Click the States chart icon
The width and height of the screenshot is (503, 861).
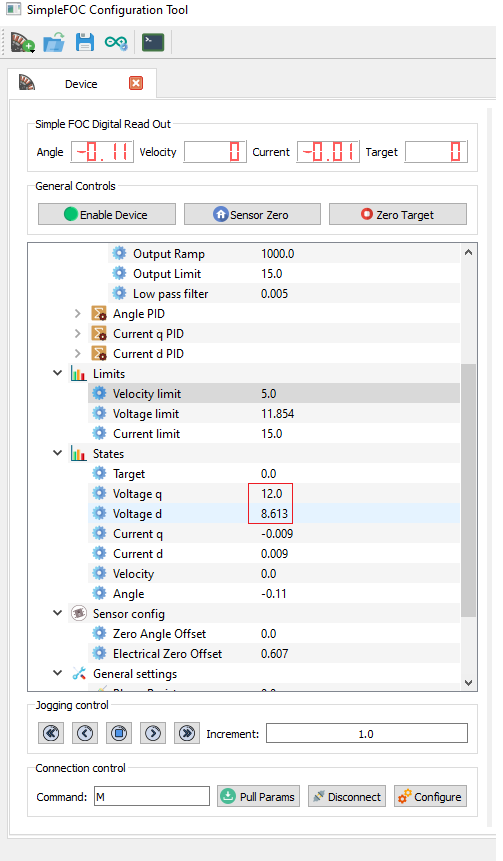point(79,454)
